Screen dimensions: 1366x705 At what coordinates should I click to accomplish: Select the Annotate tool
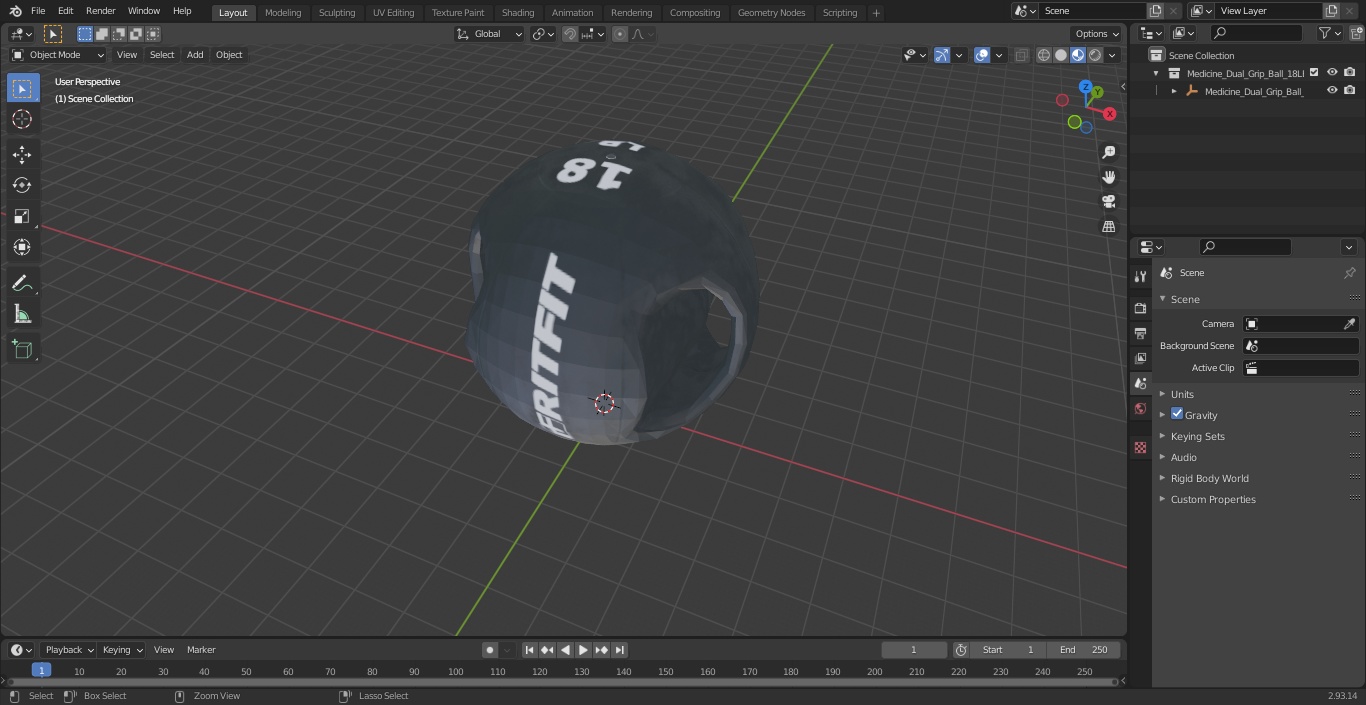coord(22,284)
